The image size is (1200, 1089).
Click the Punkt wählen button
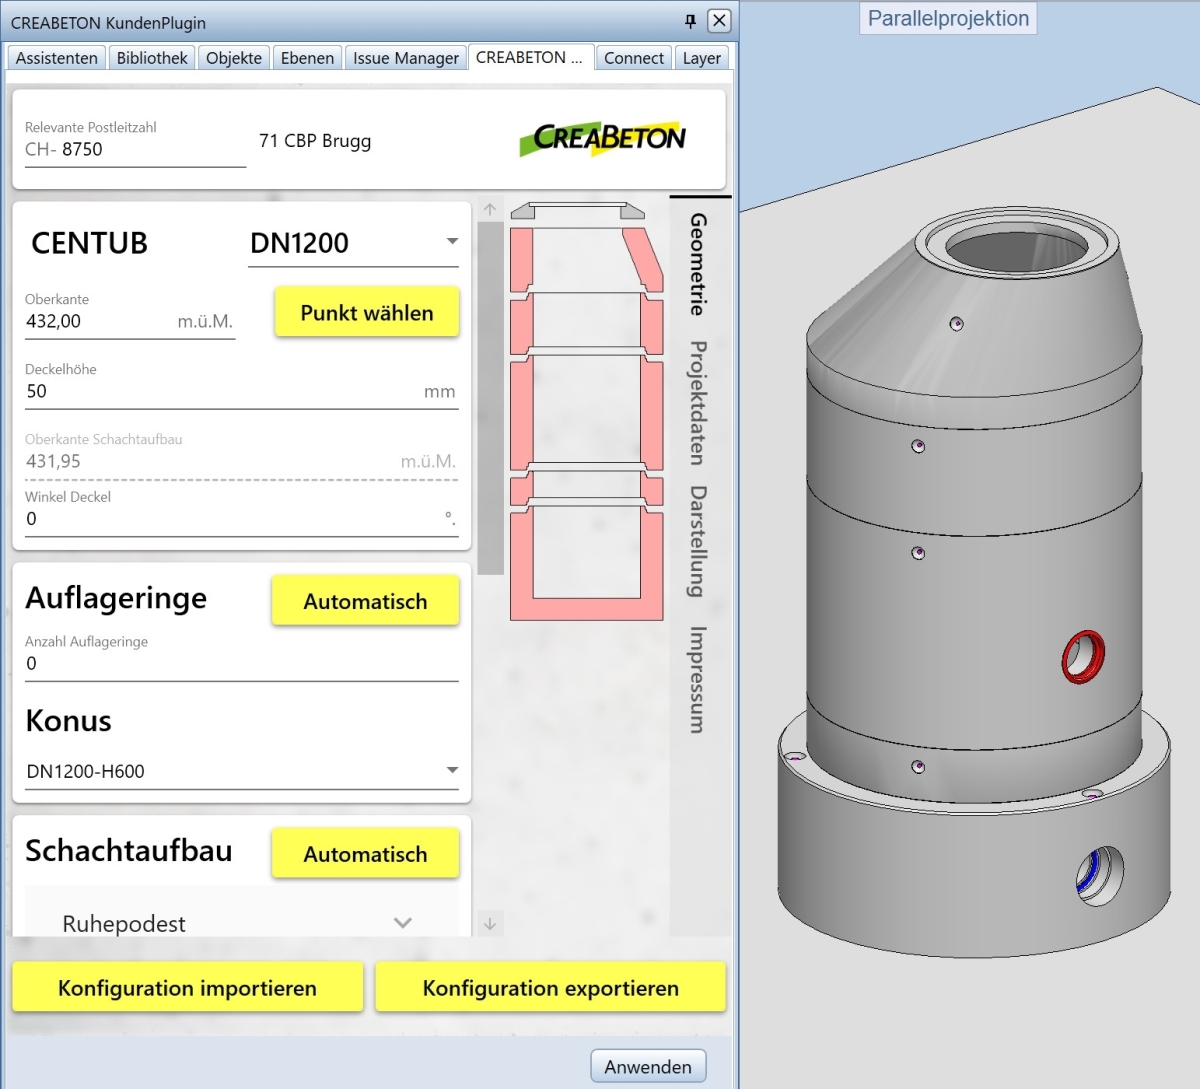click(367, 312)
